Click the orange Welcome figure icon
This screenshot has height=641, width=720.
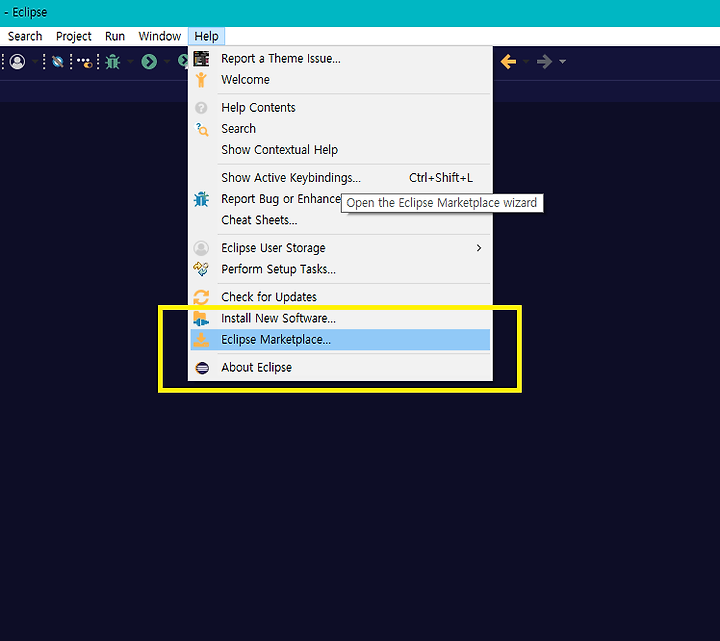tap(201, 80)
